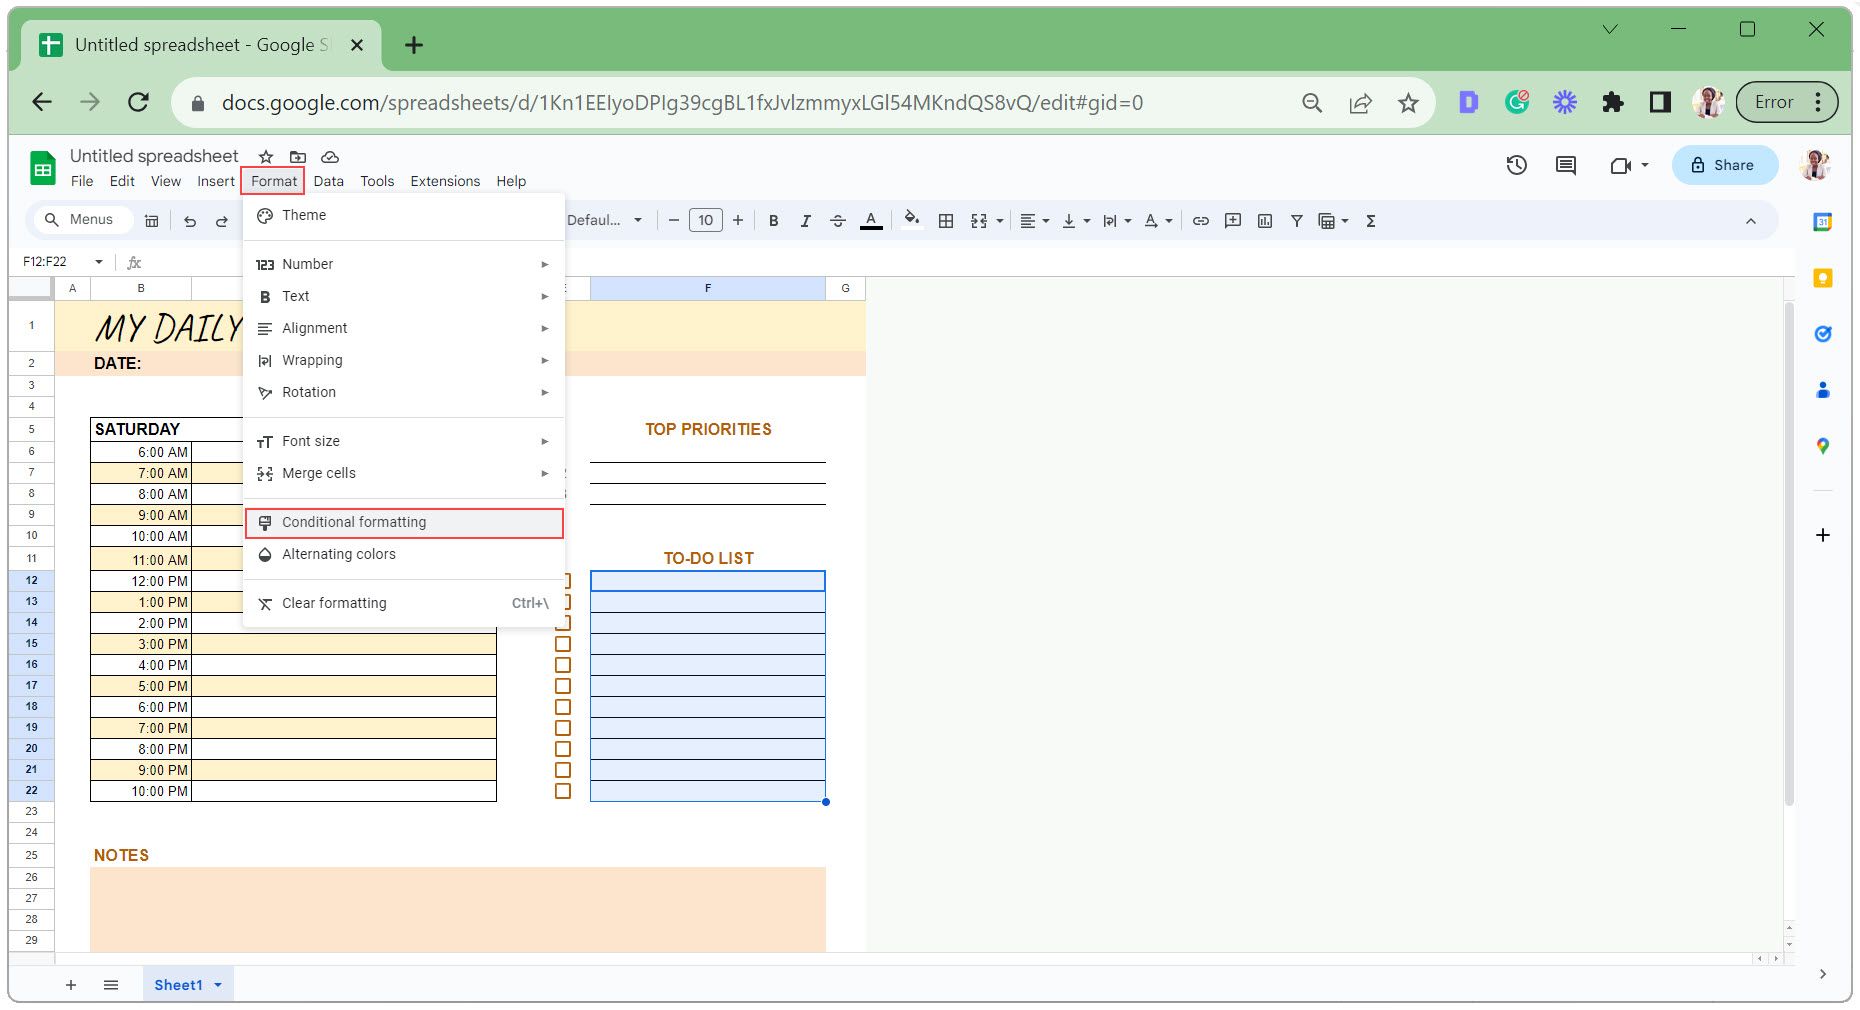Open the fill color picker

pos(910,220)
